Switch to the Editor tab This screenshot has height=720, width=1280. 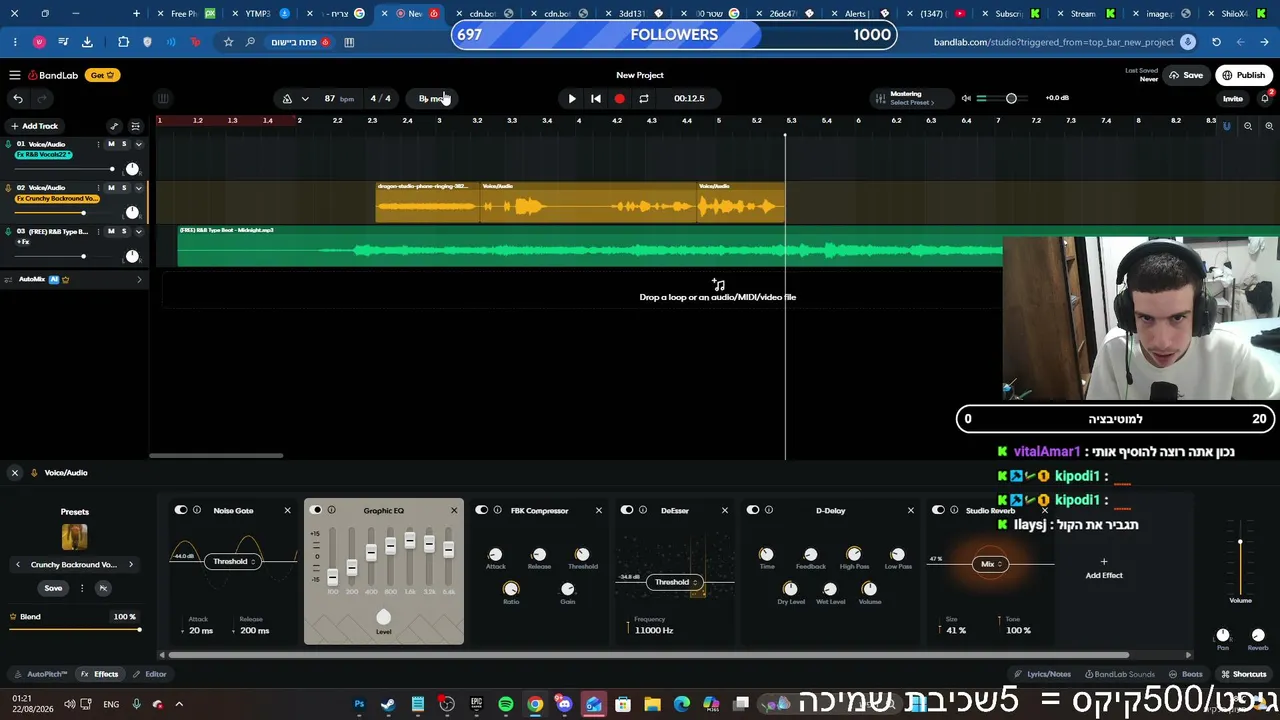pyautogui.click(x=150, y=674)
